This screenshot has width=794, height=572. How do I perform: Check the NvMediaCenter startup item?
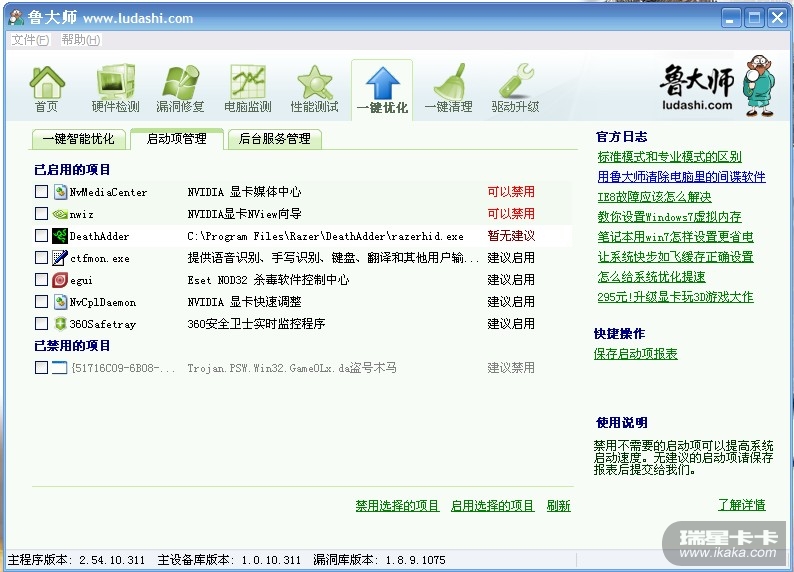[x=42, y=191]
